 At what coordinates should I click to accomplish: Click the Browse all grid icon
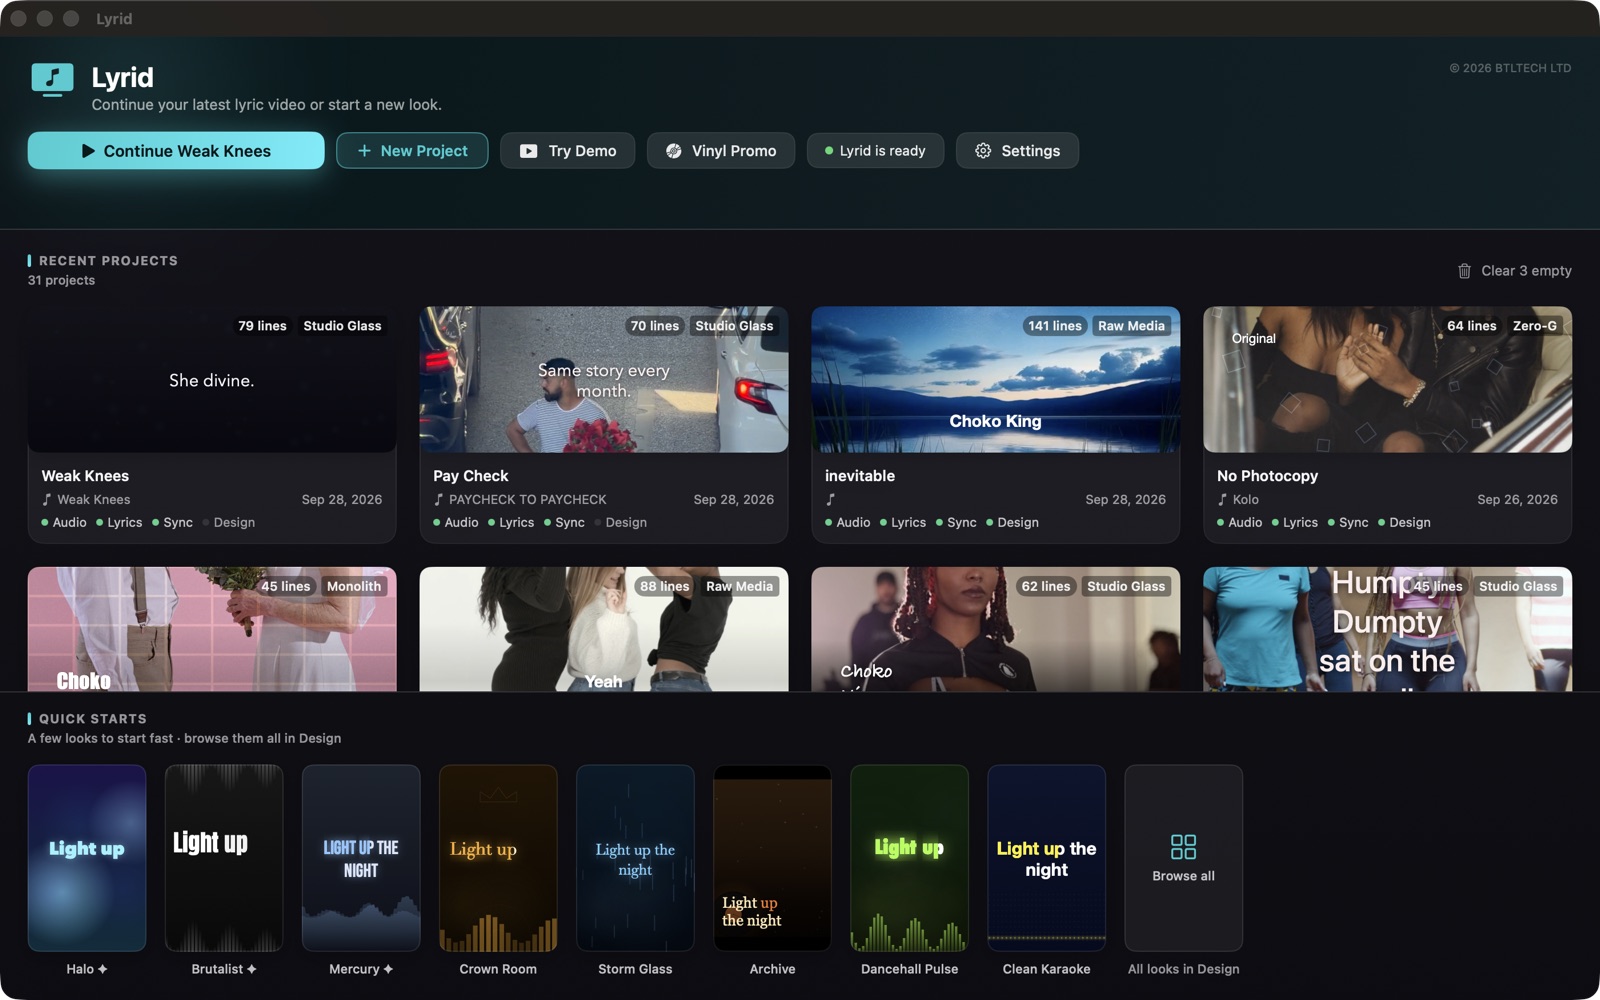click(1183, 847)
